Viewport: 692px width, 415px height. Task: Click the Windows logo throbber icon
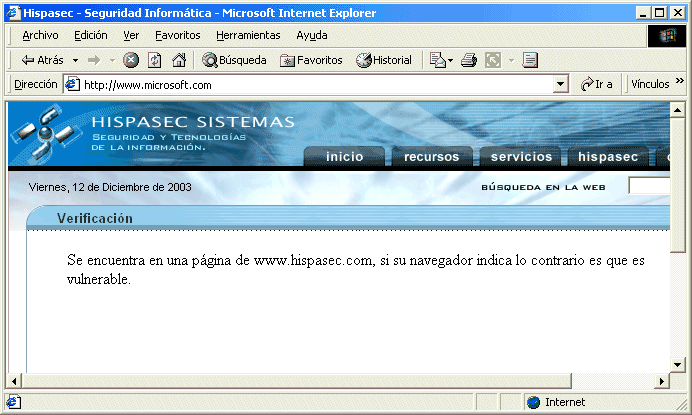[667, 36]
